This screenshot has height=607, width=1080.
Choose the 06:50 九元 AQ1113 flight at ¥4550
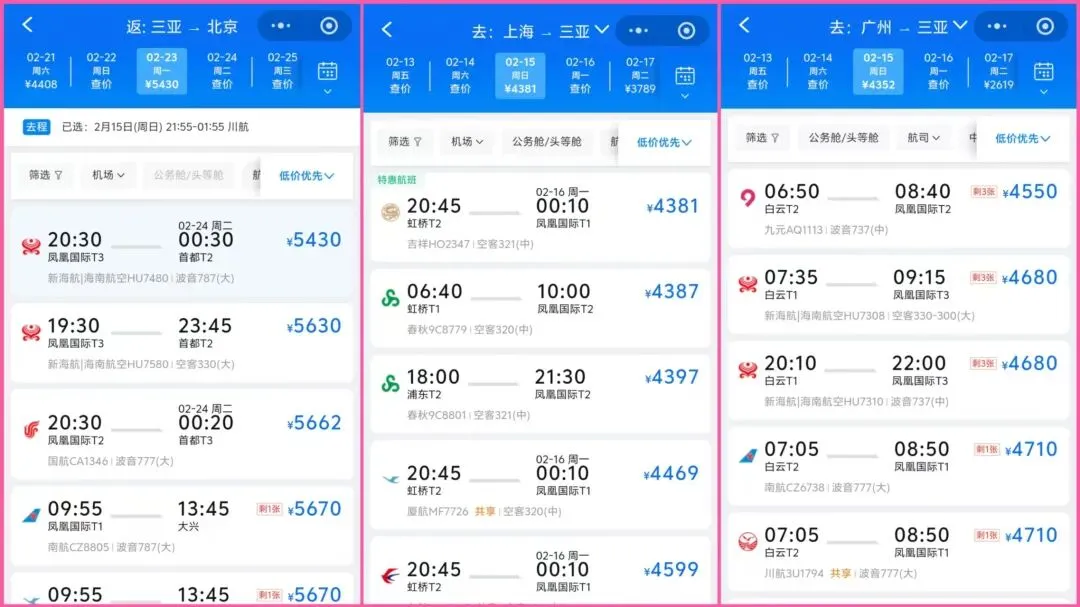click(898, 209)
